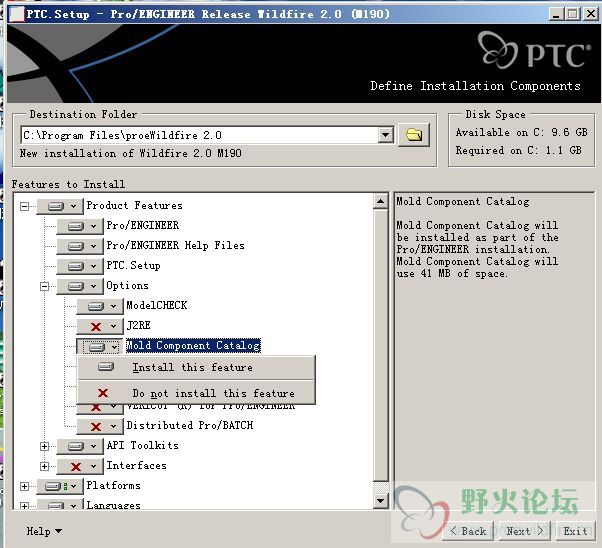Viewport: 602px width, 548px height.
Task: Expand the Platforms tree node
Action: pos(25,486)
